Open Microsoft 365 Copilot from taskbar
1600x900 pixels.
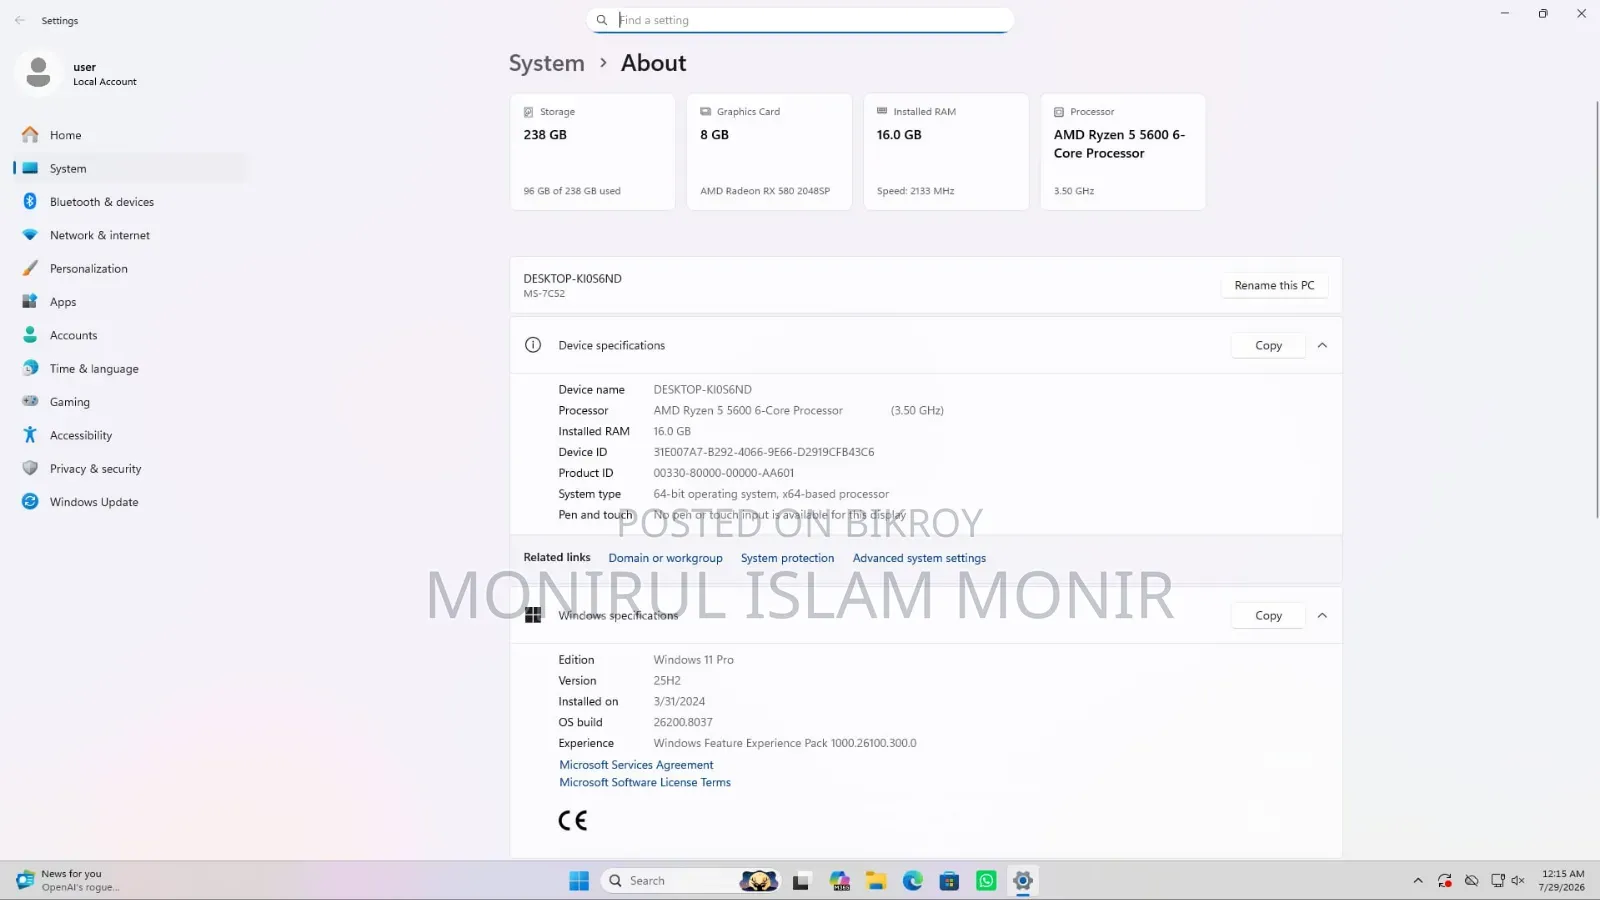pos(840,881)
